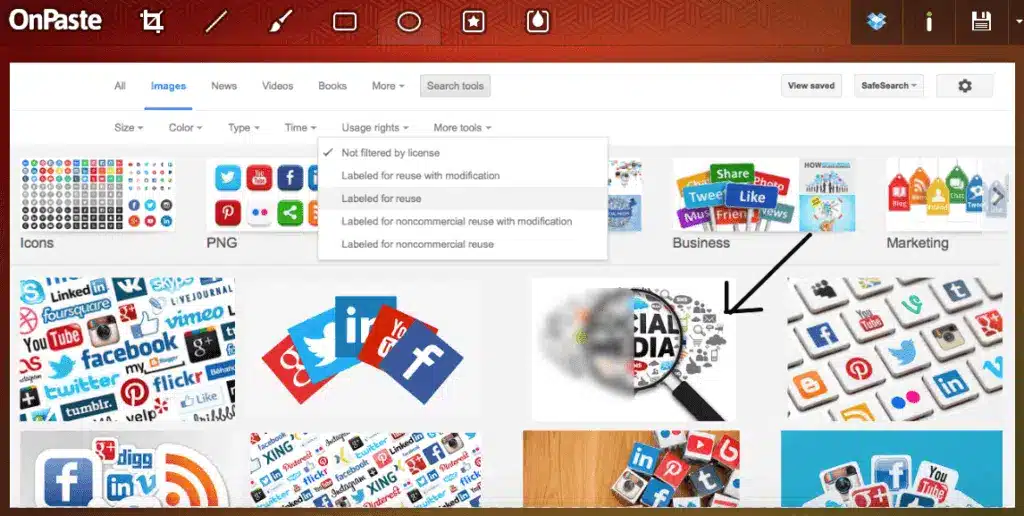The height and width of the screenshot is (516, 1024).
Task: Open the Business category thumbnail
Action: coord(764,195)
